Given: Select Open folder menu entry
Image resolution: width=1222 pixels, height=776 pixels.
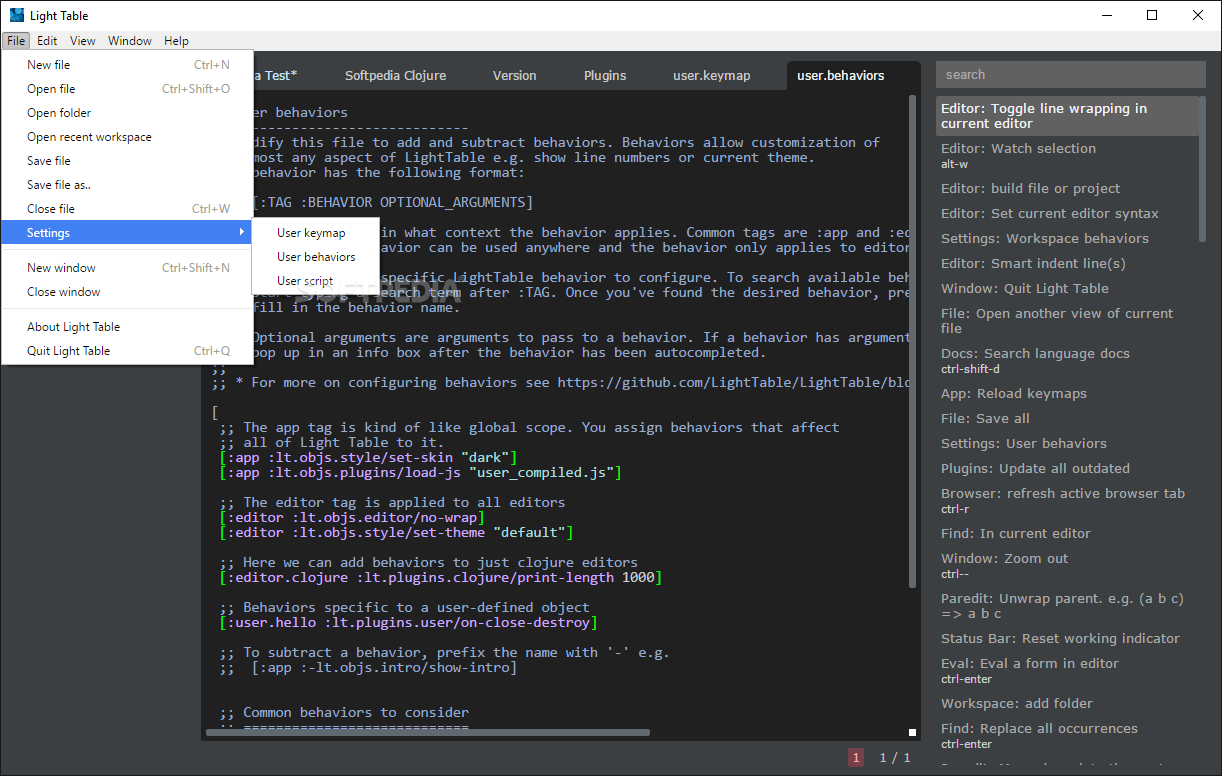Looking at the screenshot, I should click(x=128, y=113).
